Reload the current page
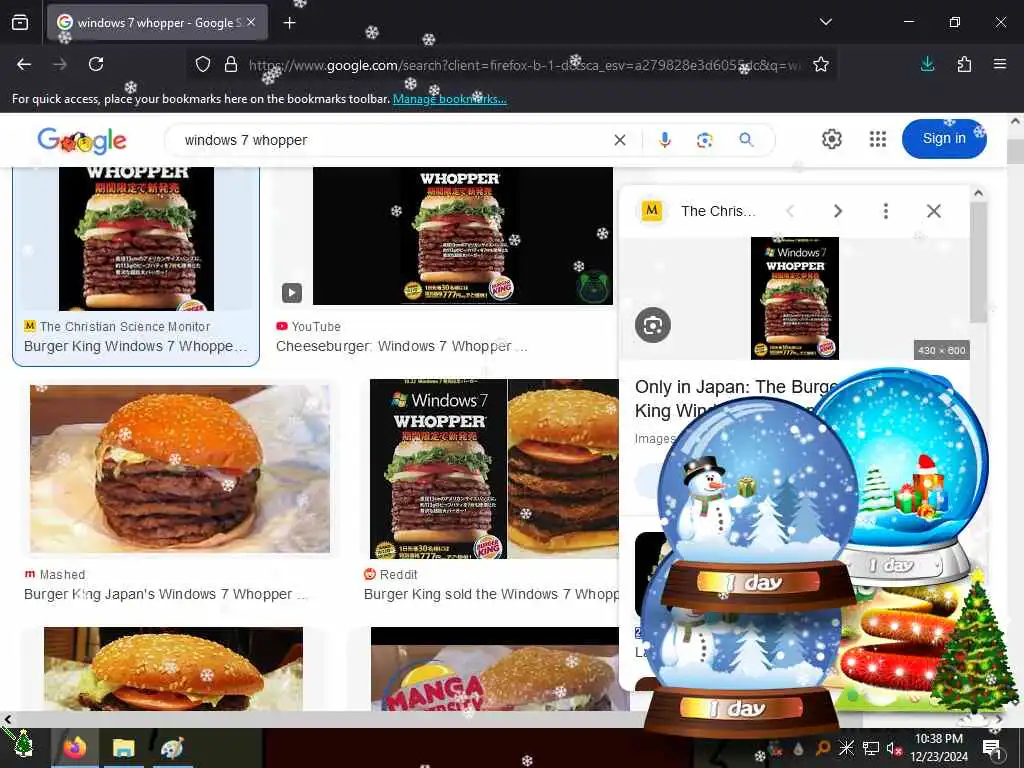Screen dimensions: 1024x768 coord(96,64)
